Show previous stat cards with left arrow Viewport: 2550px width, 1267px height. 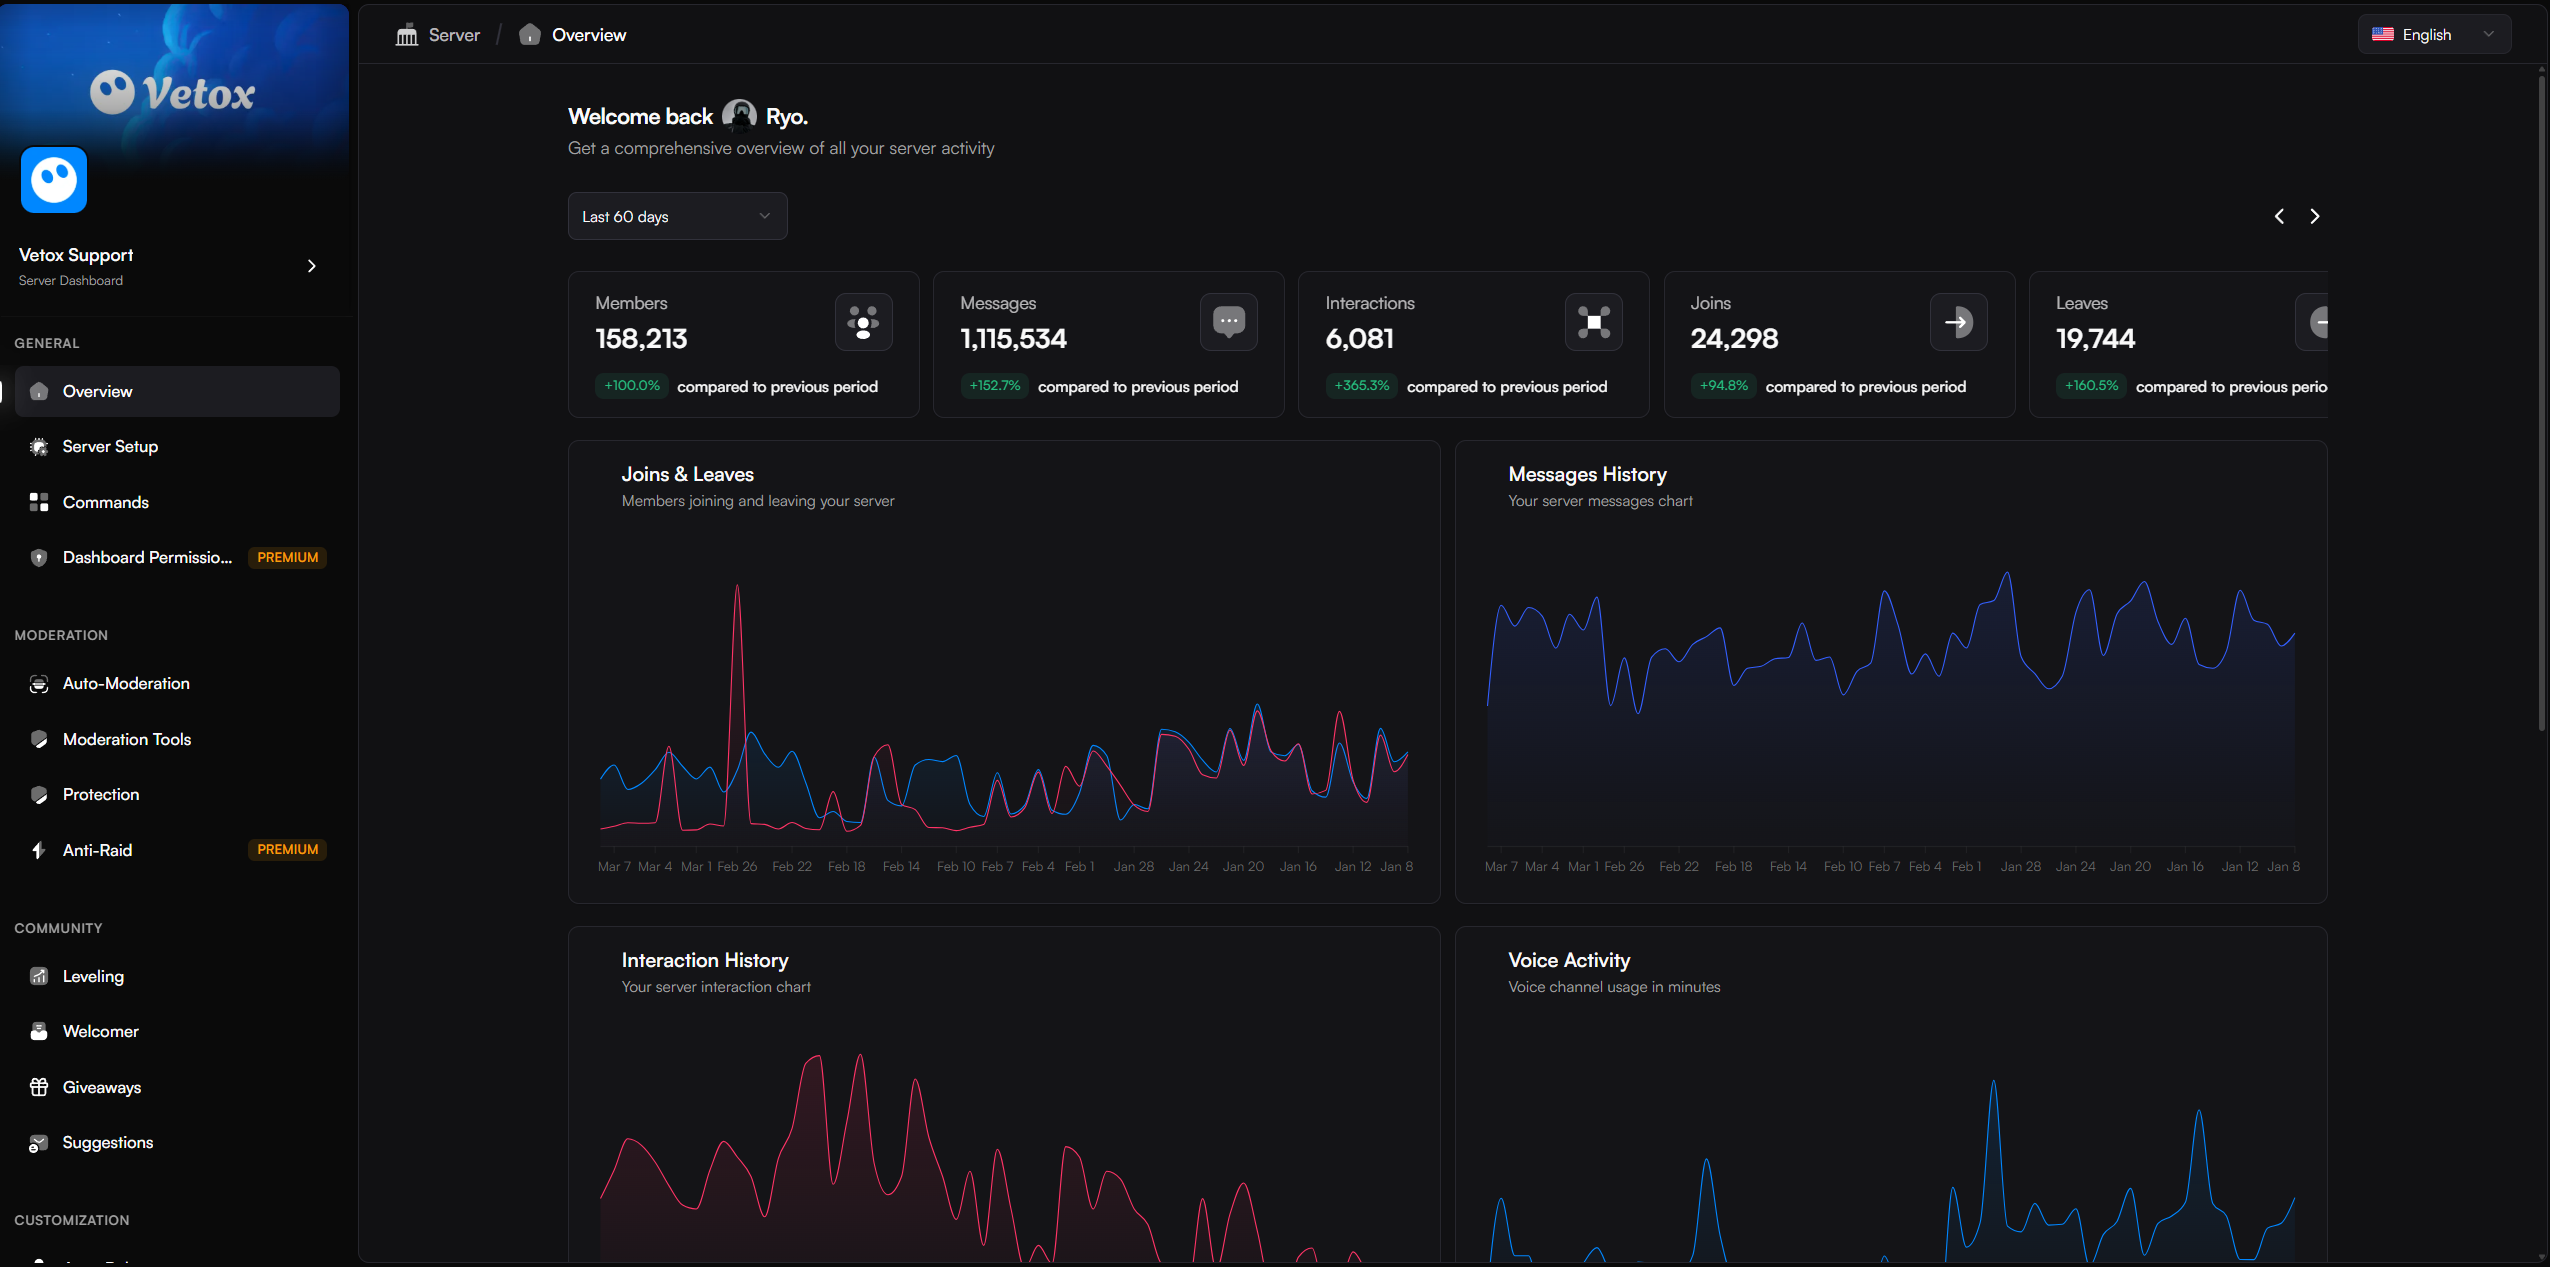(2280, 215)
